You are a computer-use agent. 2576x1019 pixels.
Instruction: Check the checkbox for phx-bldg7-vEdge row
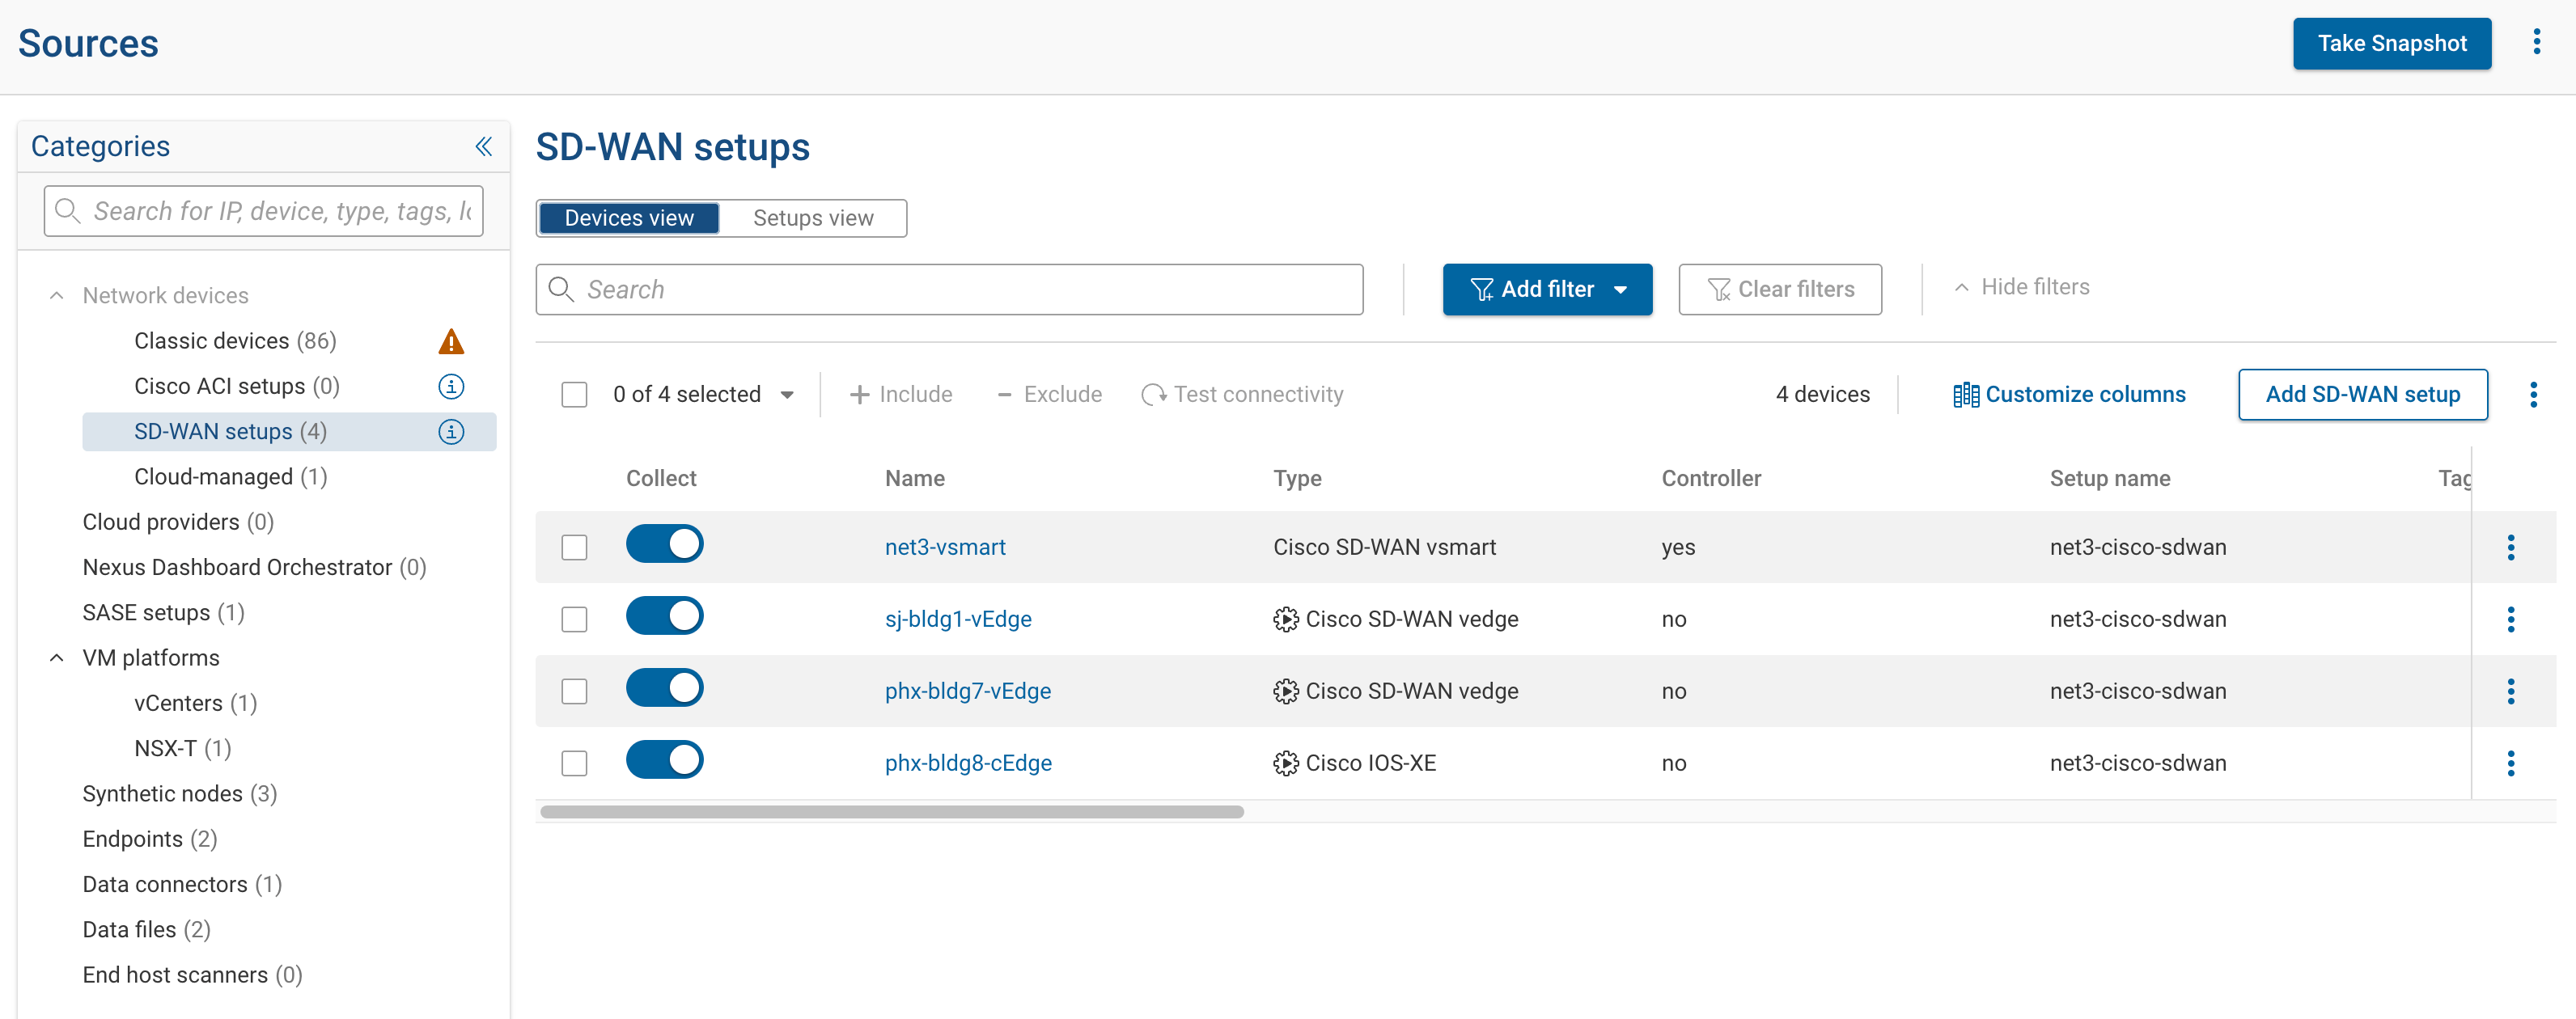[x=574, y=692]
